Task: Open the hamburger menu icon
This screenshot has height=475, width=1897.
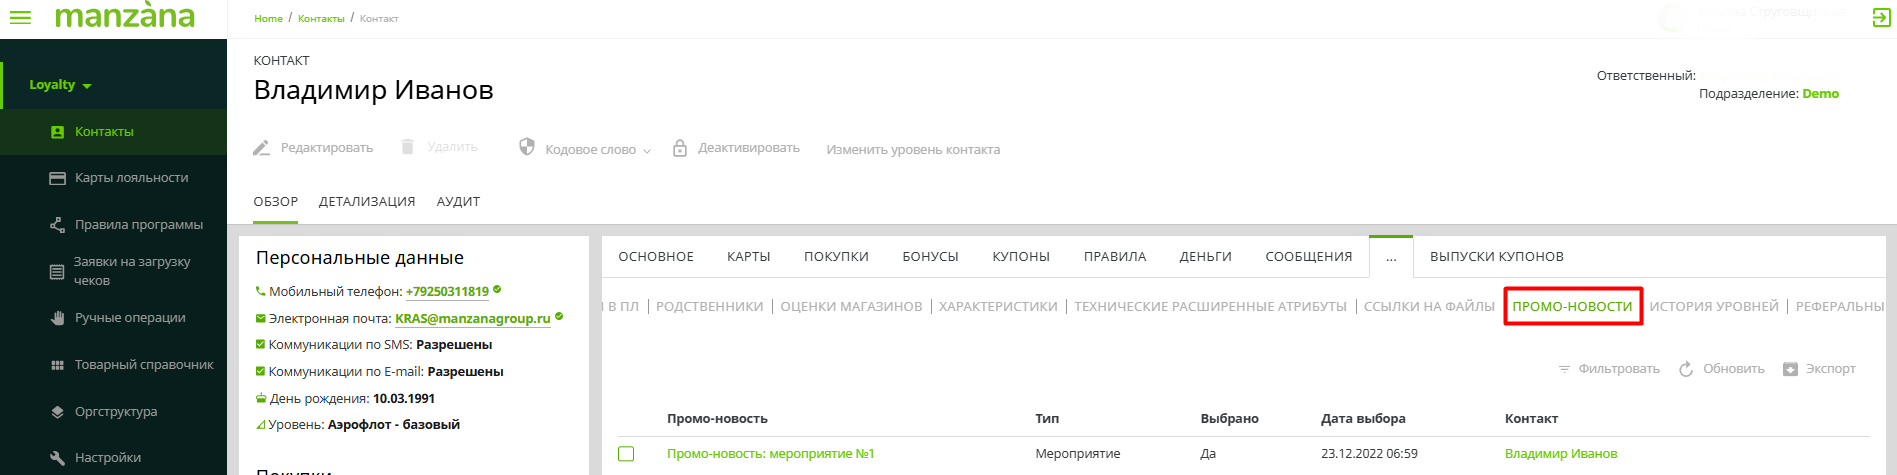Action: pyautogui.click(x=20, y=17)
